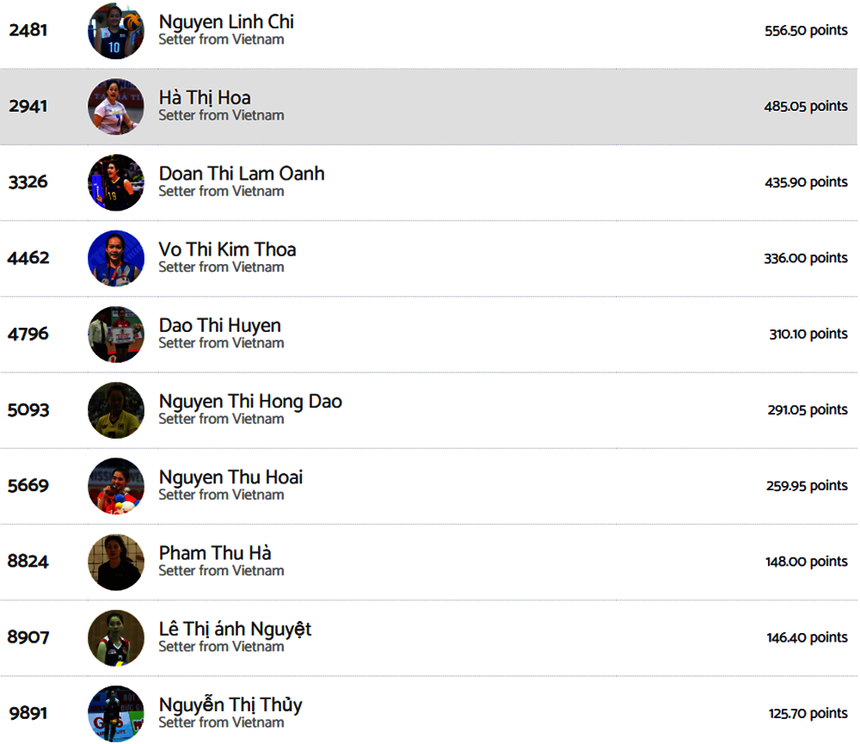Click the 125.70 points value
Screen dimensions: 860x744
coord(808,714)
